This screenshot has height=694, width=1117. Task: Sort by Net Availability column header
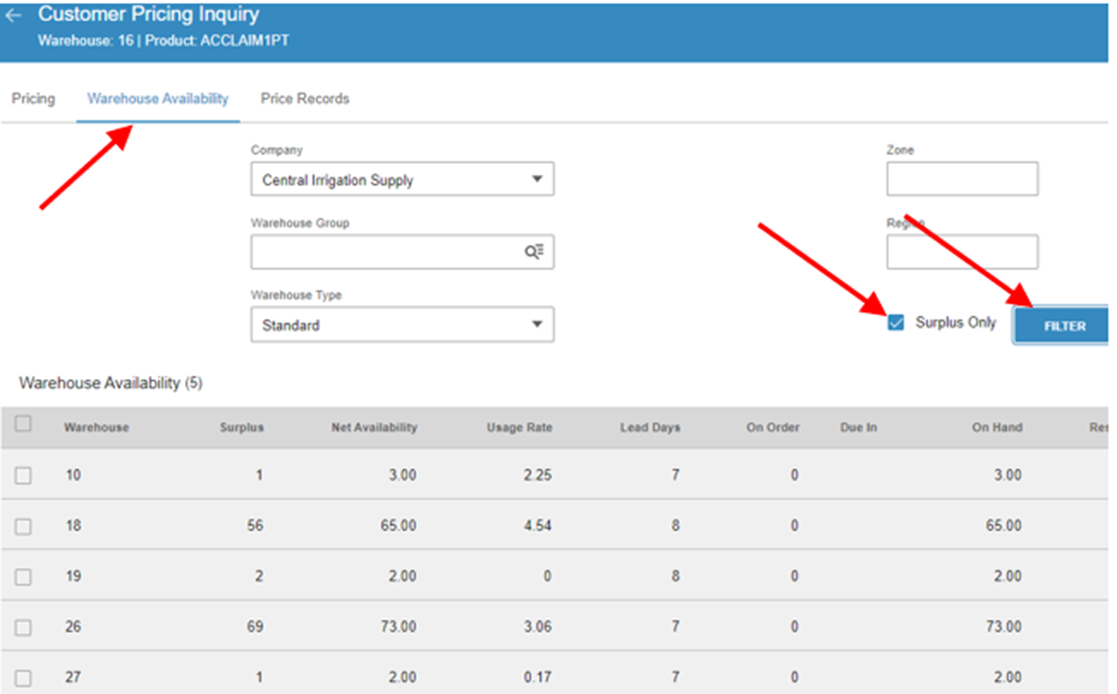pos(374,428)
